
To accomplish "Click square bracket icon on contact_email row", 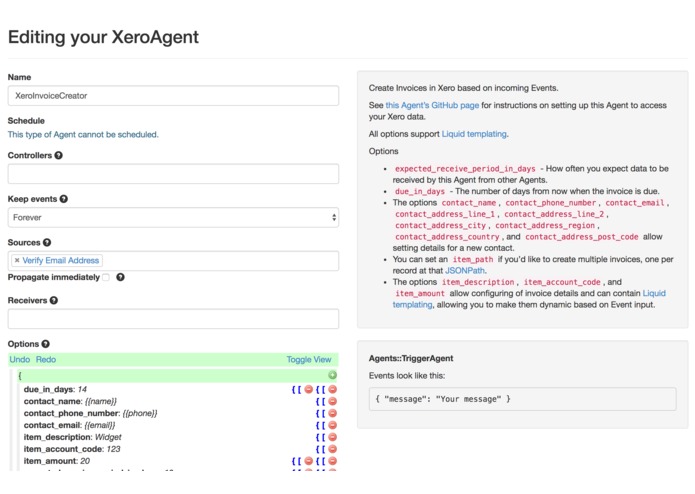I will (323, 425).
